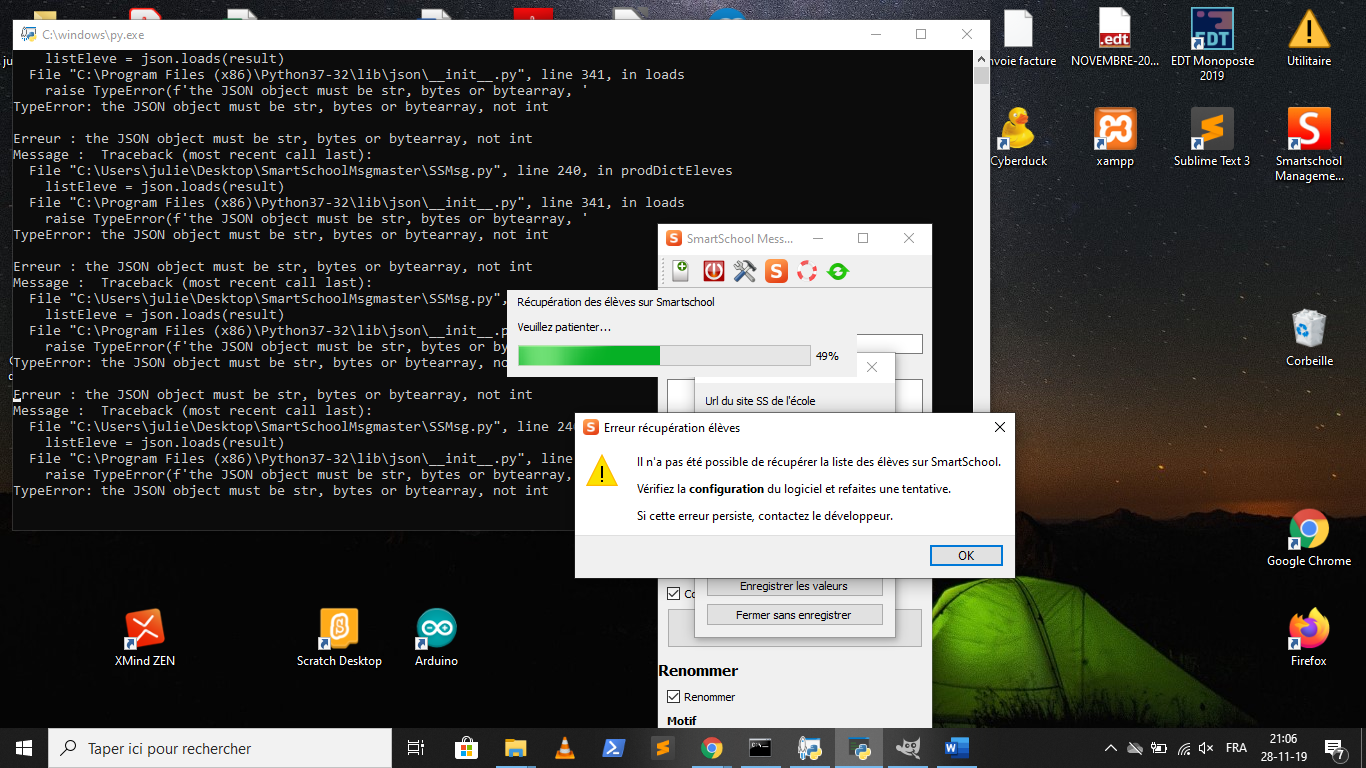
Task: Click the new document icon with green plus
Action: [x=680, y=270]
